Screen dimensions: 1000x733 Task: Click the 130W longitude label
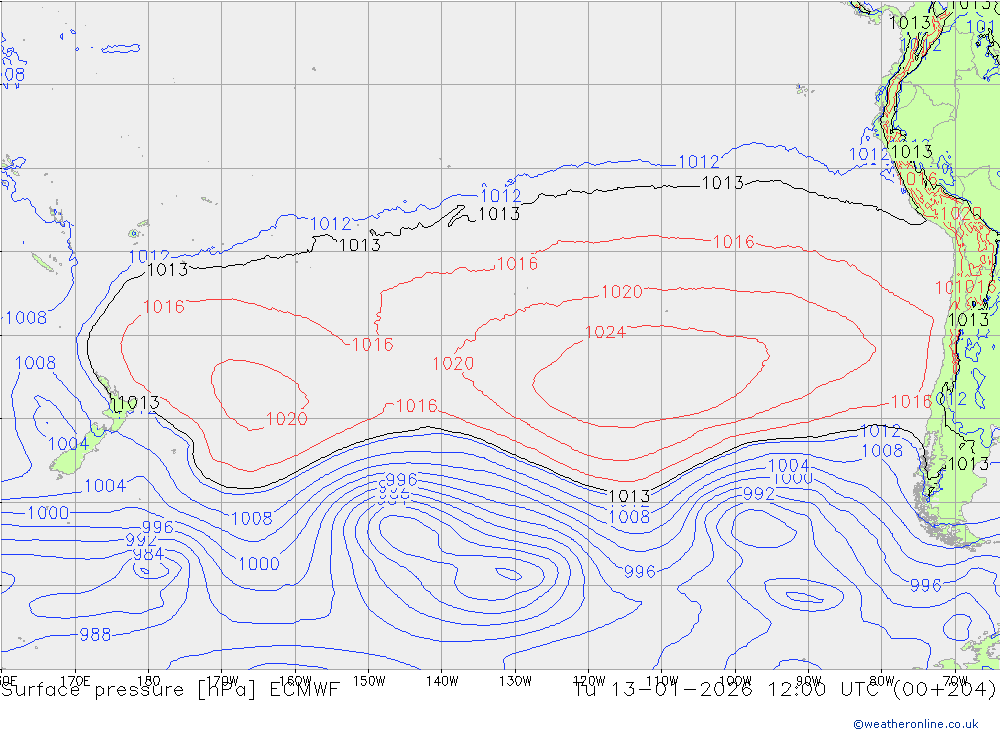[515, 681]
